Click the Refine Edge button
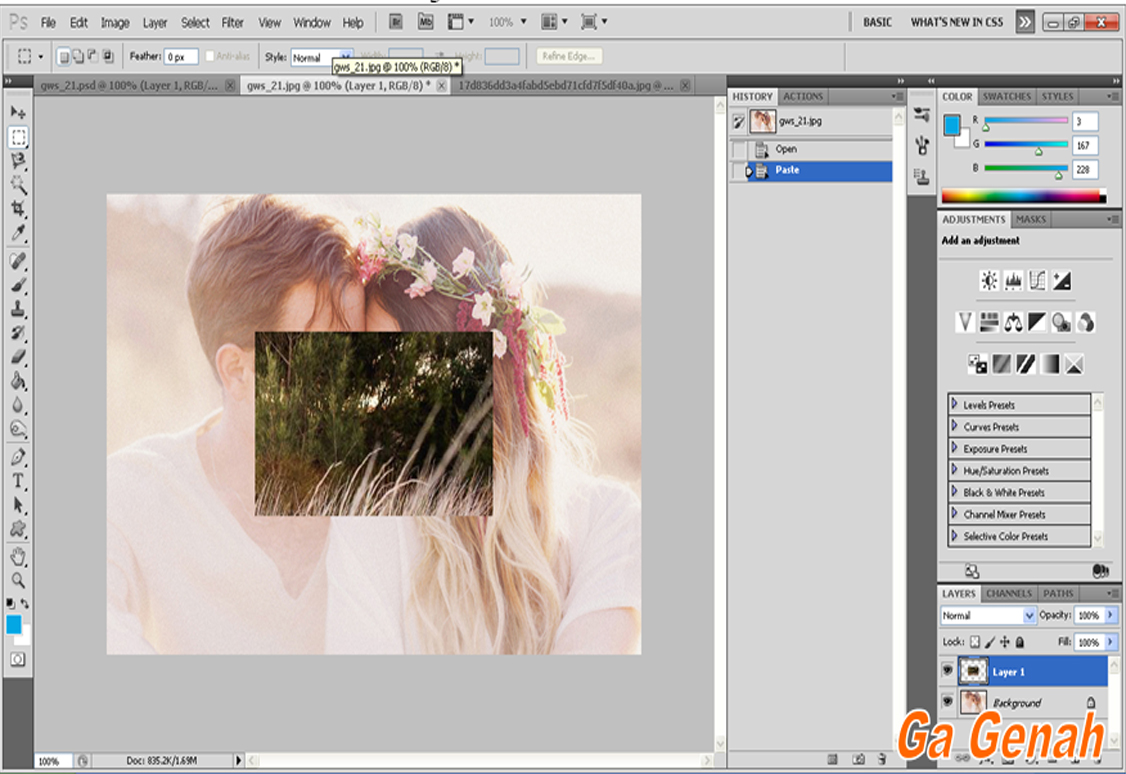The width and height of the screenshot is (1126, 774). click(571, 56)
